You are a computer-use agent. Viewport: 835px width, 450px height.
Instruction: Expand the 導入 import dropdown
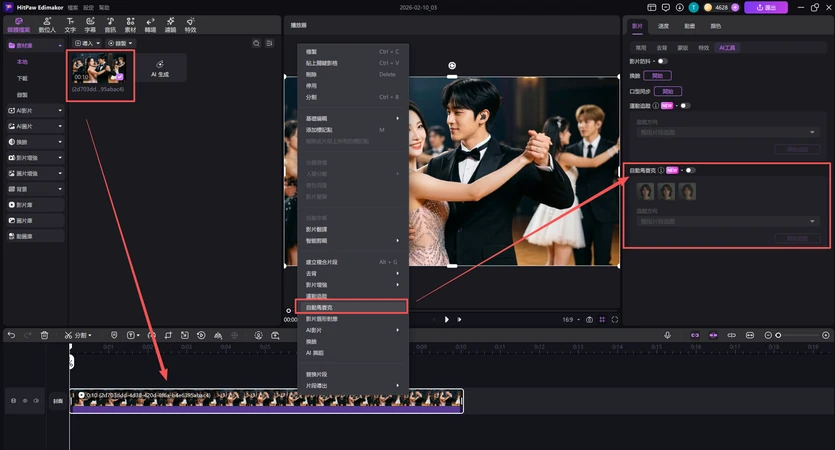88,44
